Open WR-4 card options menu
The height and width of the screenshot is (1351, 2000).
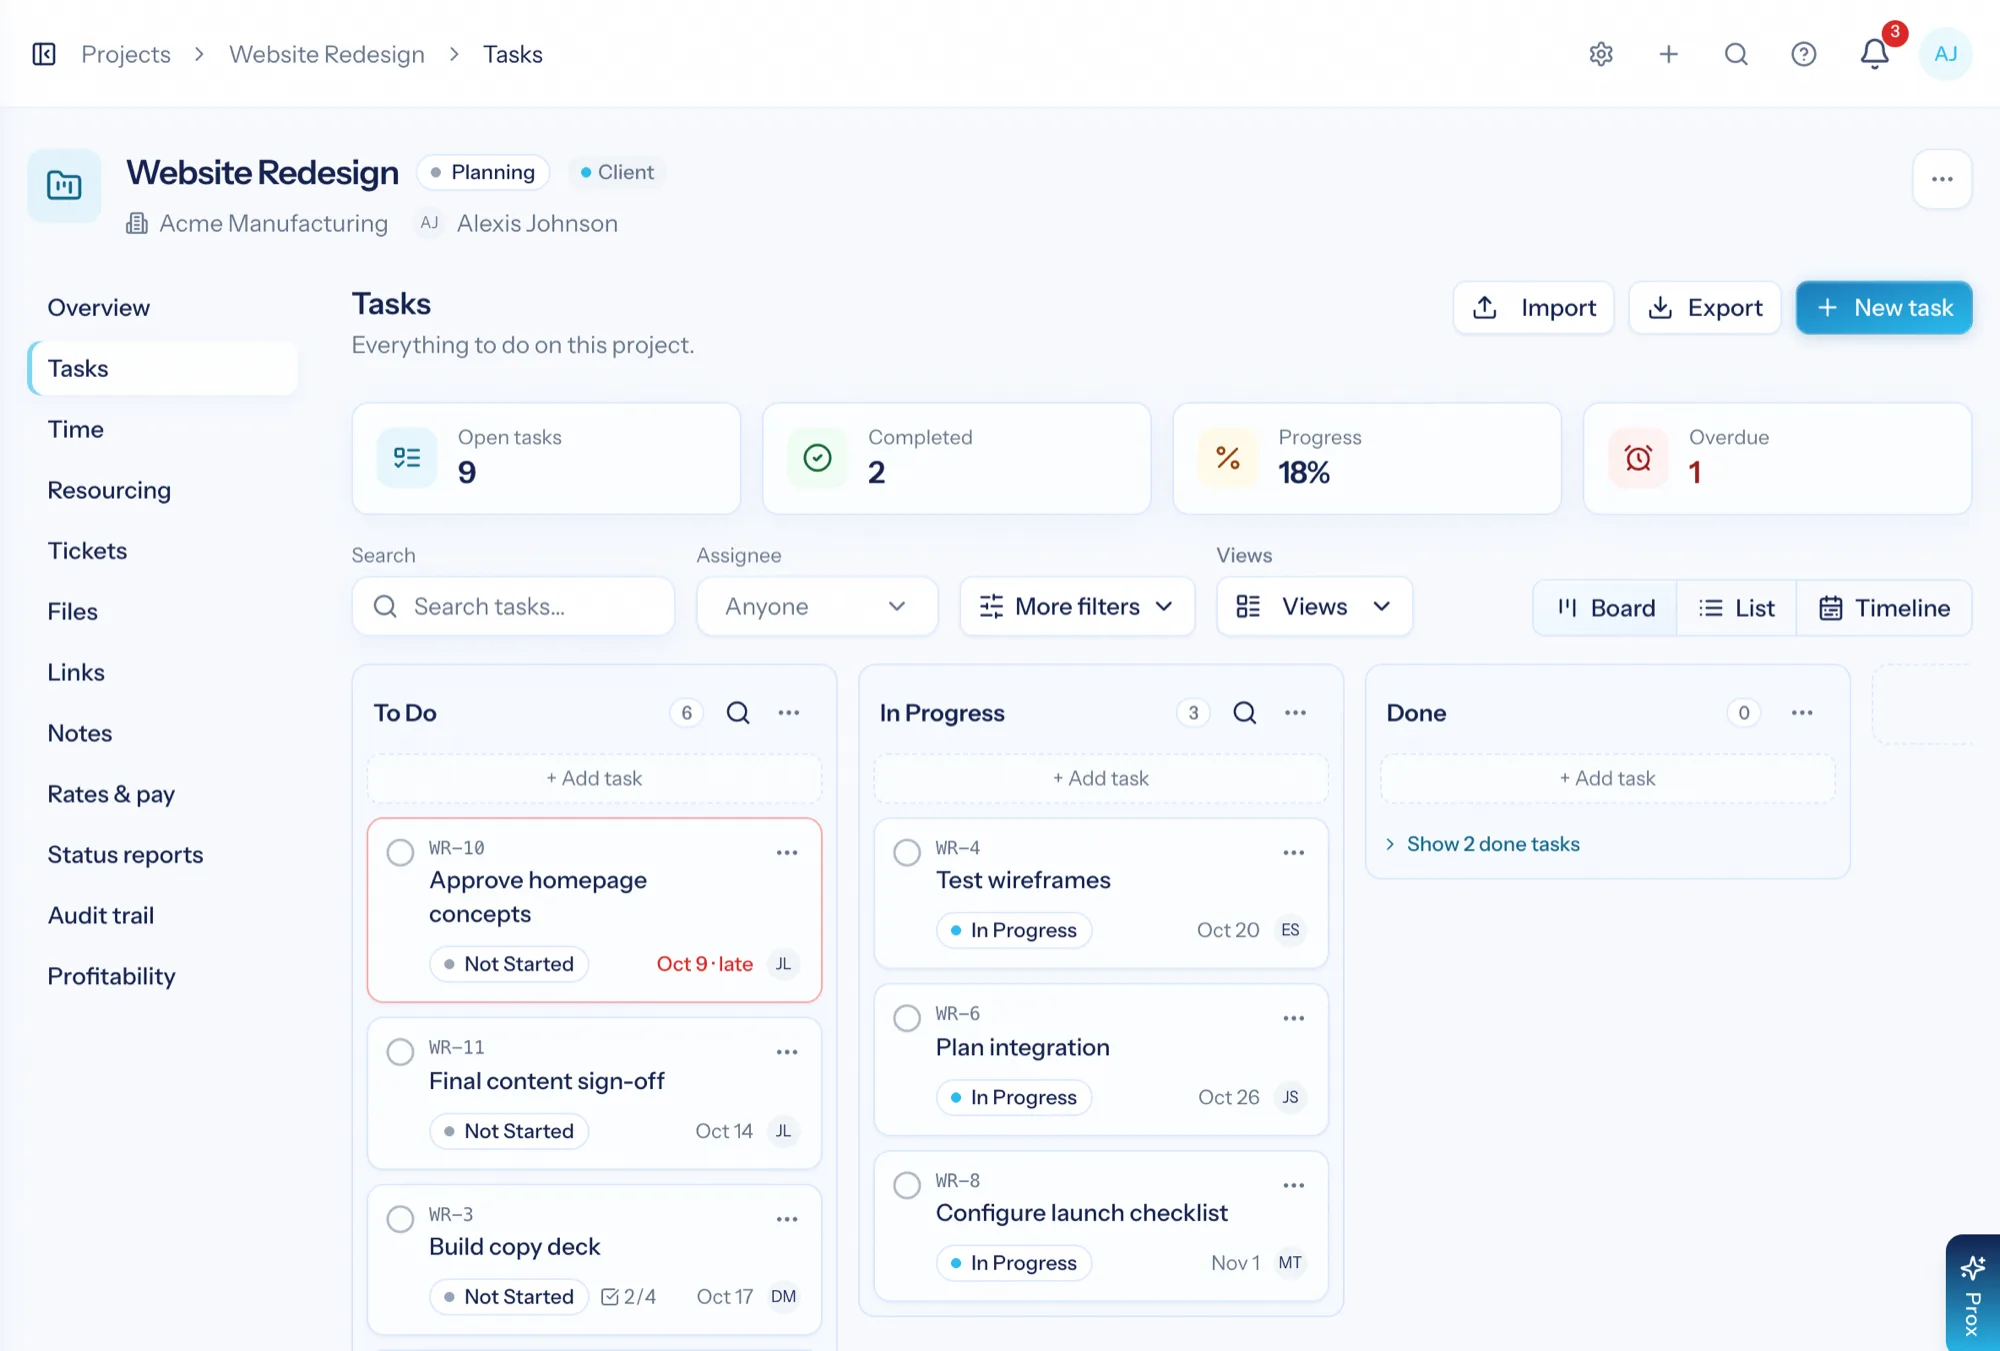point(1293,853)
